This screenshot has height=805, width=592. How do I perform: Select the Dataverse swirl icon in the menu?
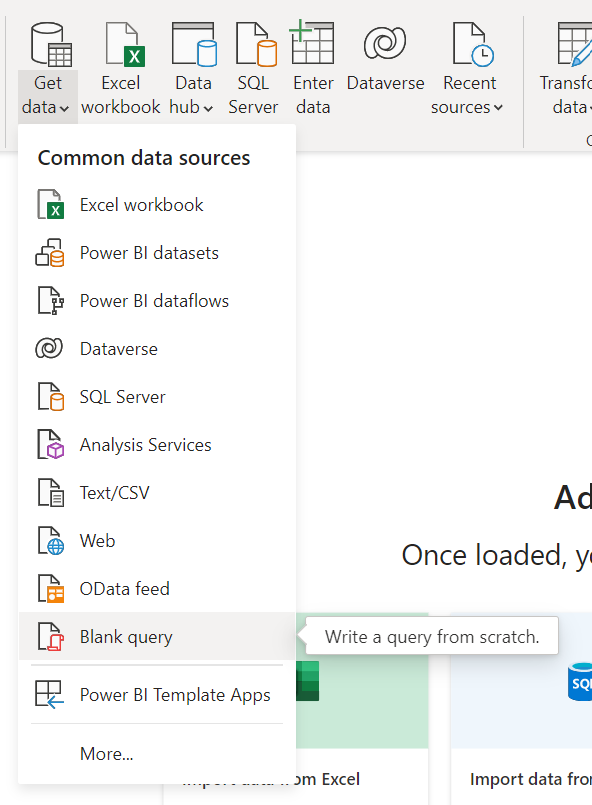tap(49, 349)
